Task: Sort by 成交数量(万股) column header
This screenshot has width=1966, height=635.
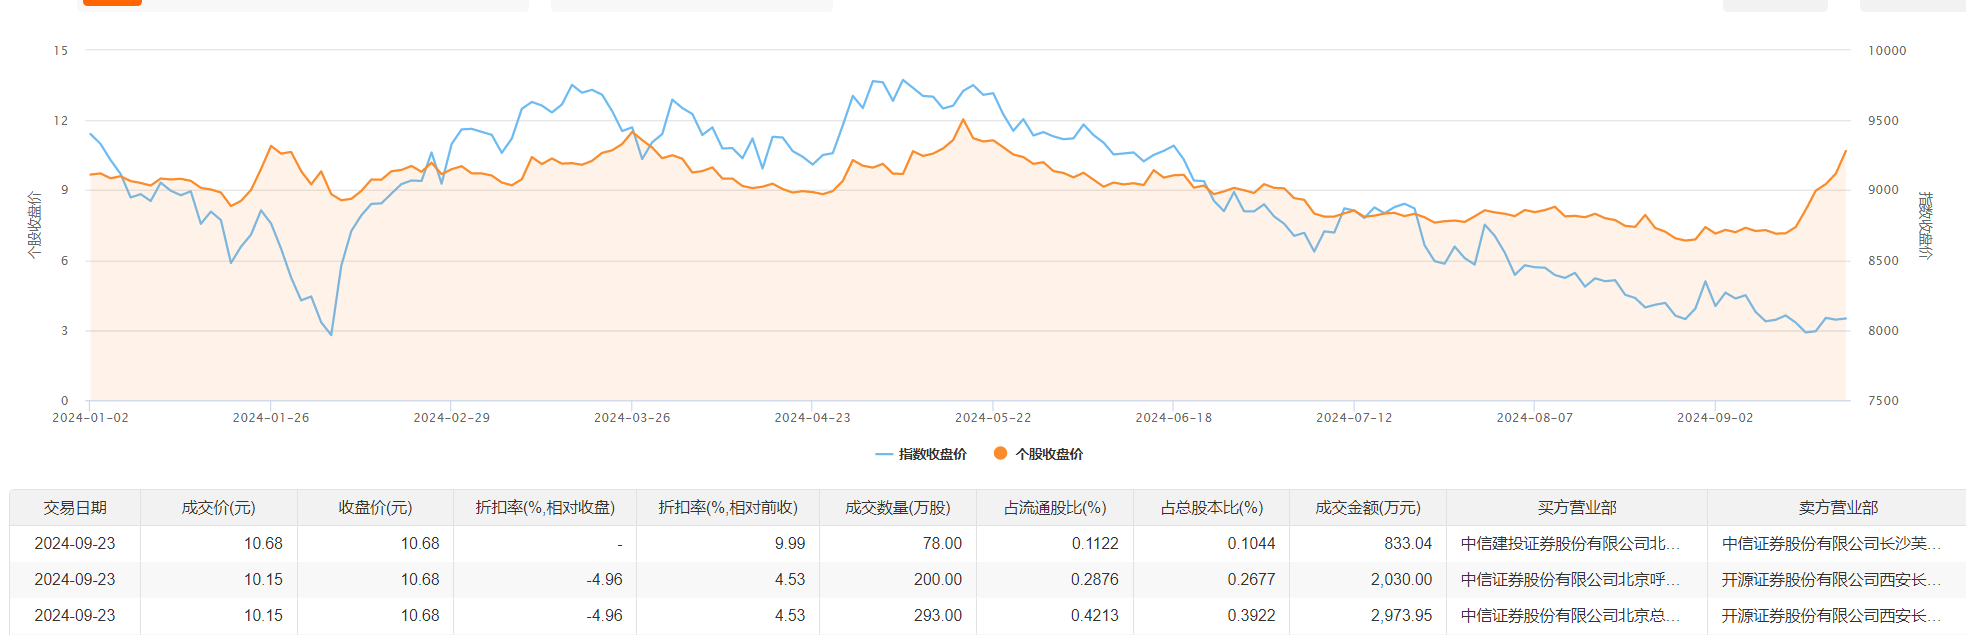Action: [x=898, y=508]
